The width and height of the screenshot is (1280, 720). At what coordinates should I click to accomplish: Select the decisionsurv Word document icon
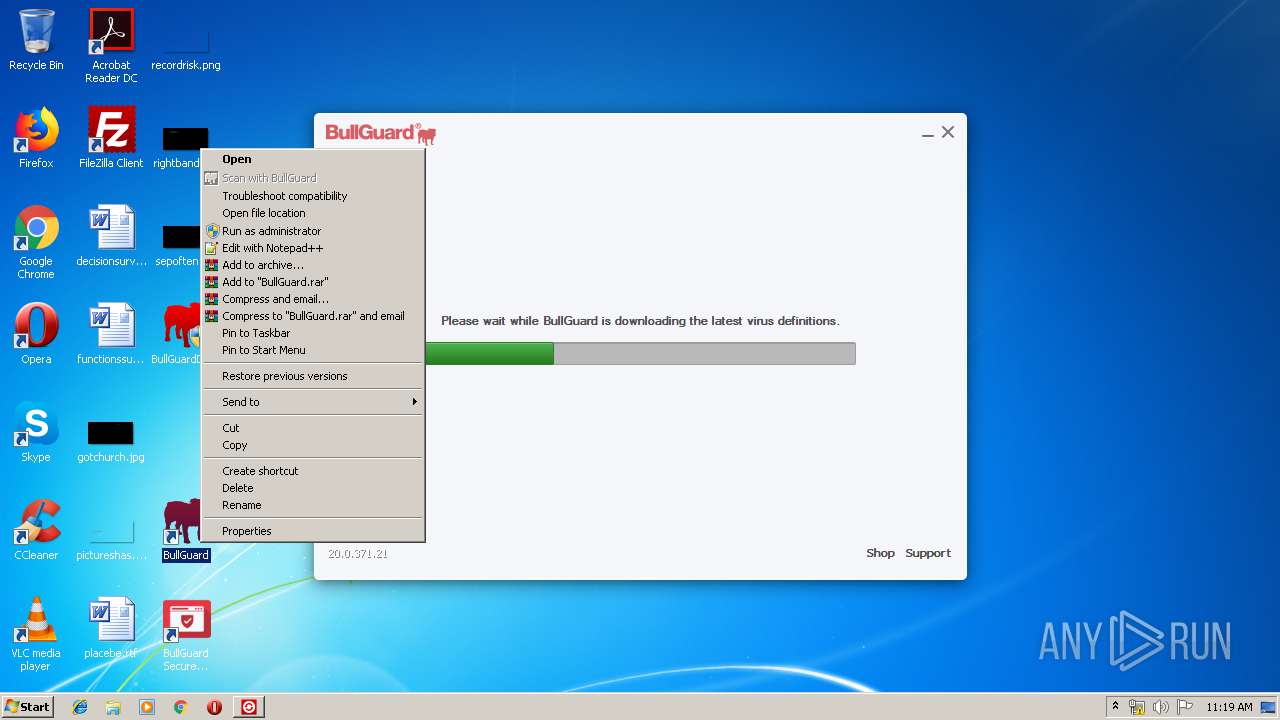point(111,237)
